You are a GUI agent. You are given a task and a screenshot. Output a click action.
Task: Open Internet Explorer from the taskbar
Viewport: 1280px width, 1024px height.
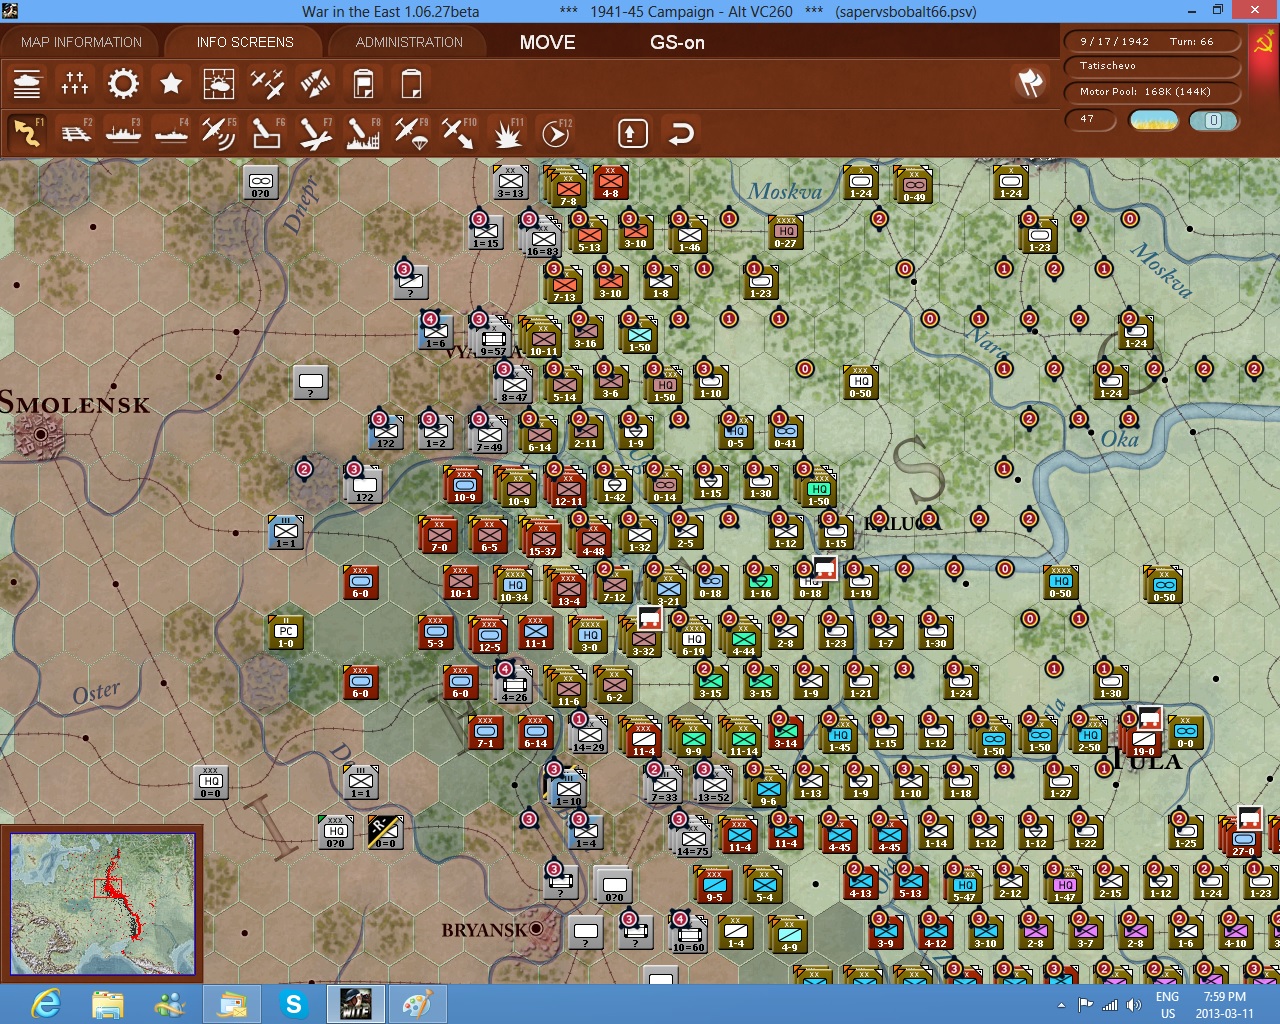coord(46,1004)
